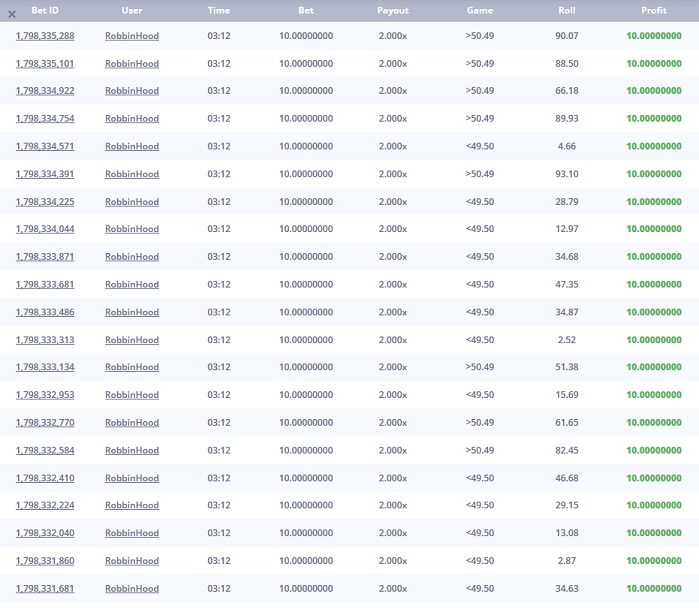The width and height of the screenshot is (699, 609).
Task: Select roll value 2.52
Action: [x=567, y=340]
